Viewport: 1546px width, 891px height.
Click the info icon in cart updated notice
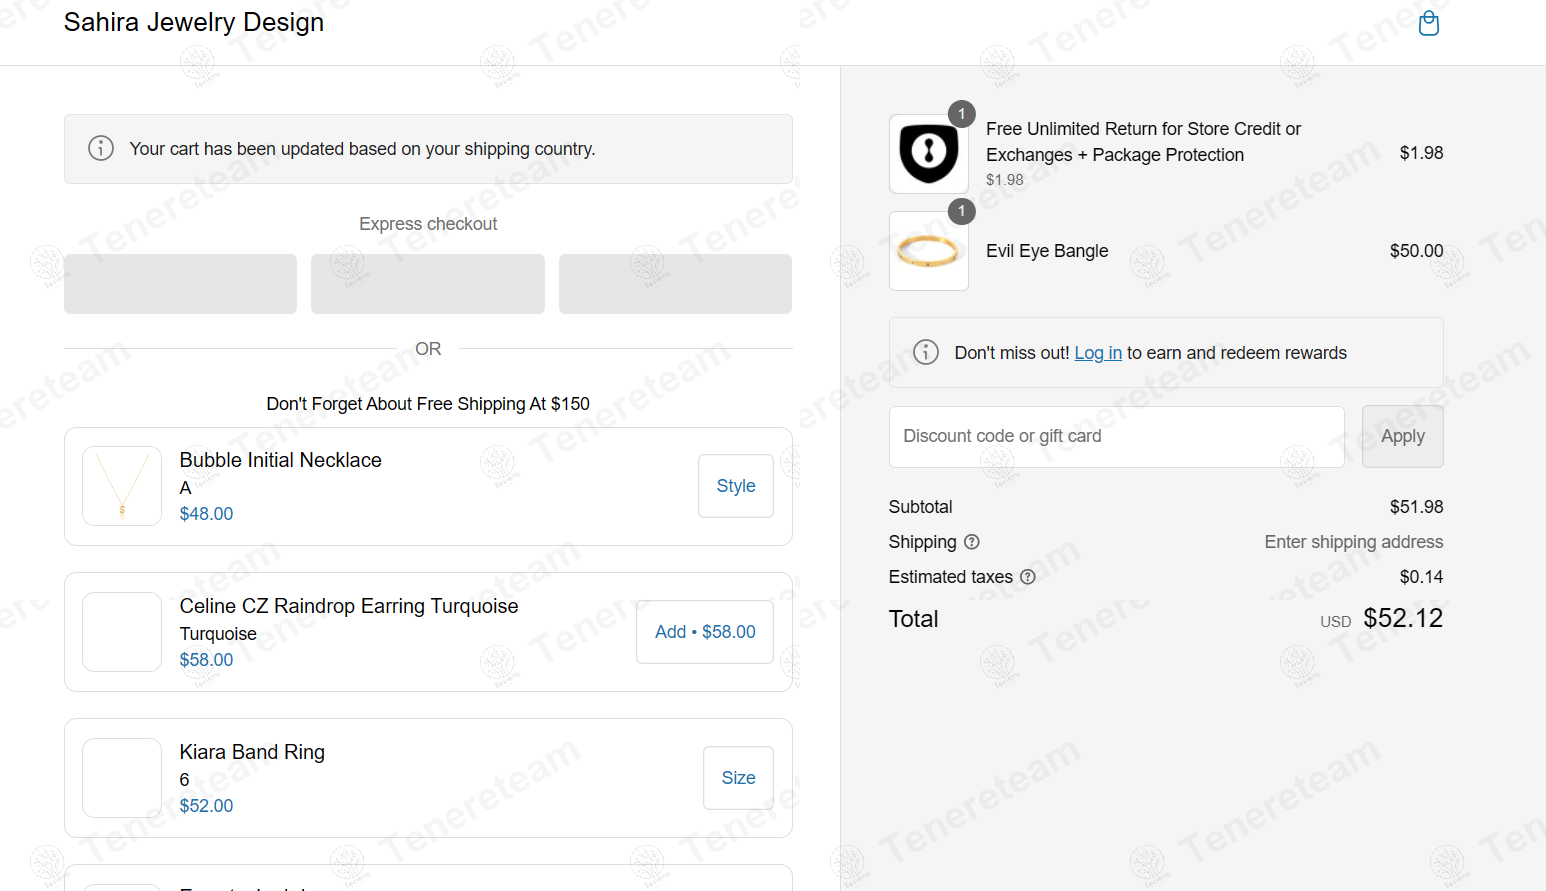(101, 148)
